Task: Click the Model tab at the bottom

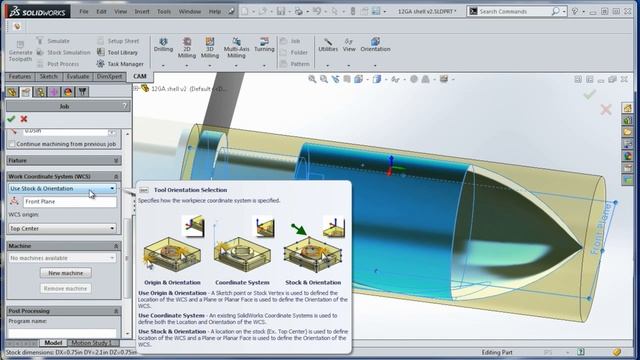Action: (53, 343)
